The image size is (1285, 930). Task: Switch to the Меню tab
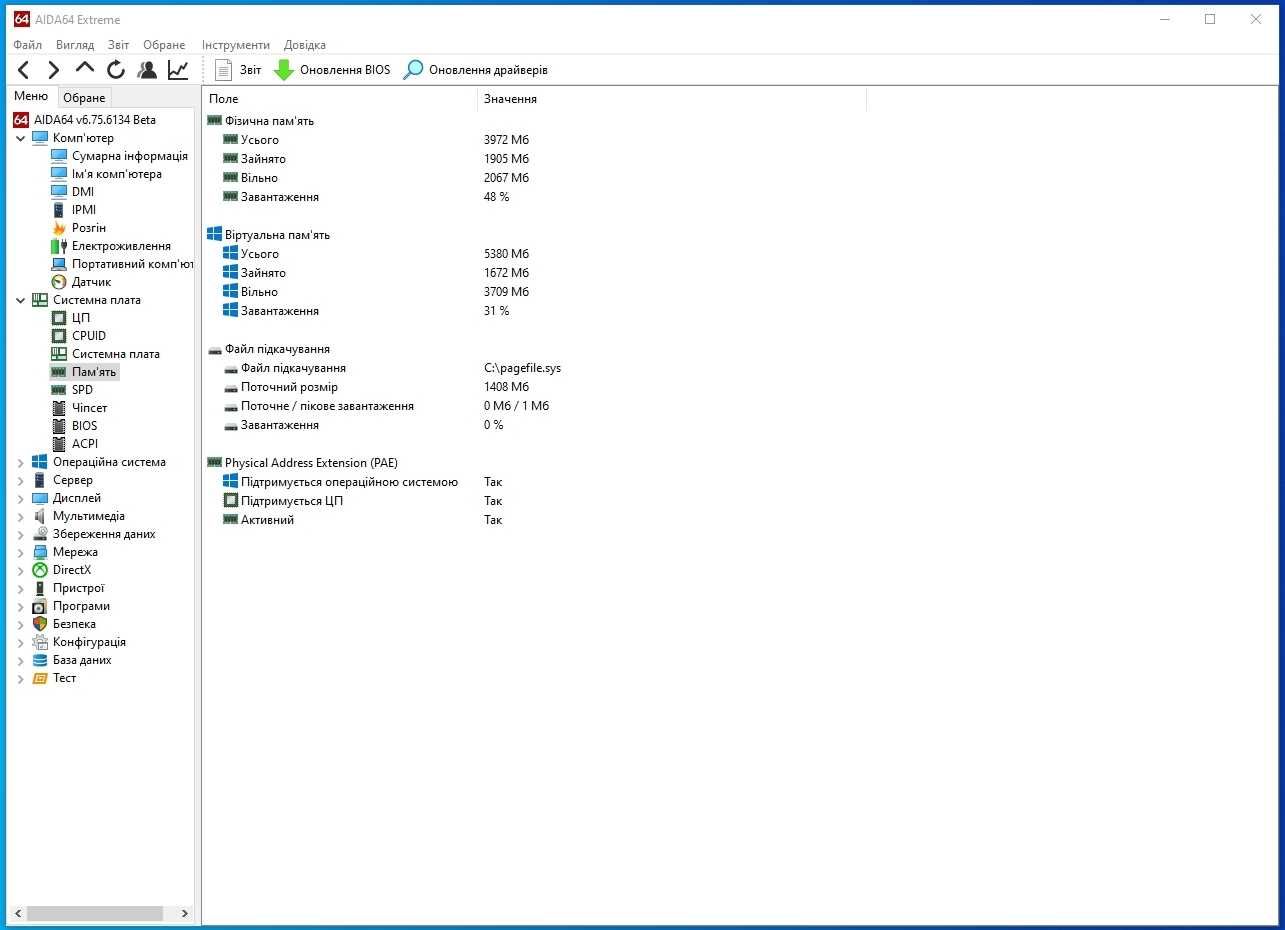31,97
